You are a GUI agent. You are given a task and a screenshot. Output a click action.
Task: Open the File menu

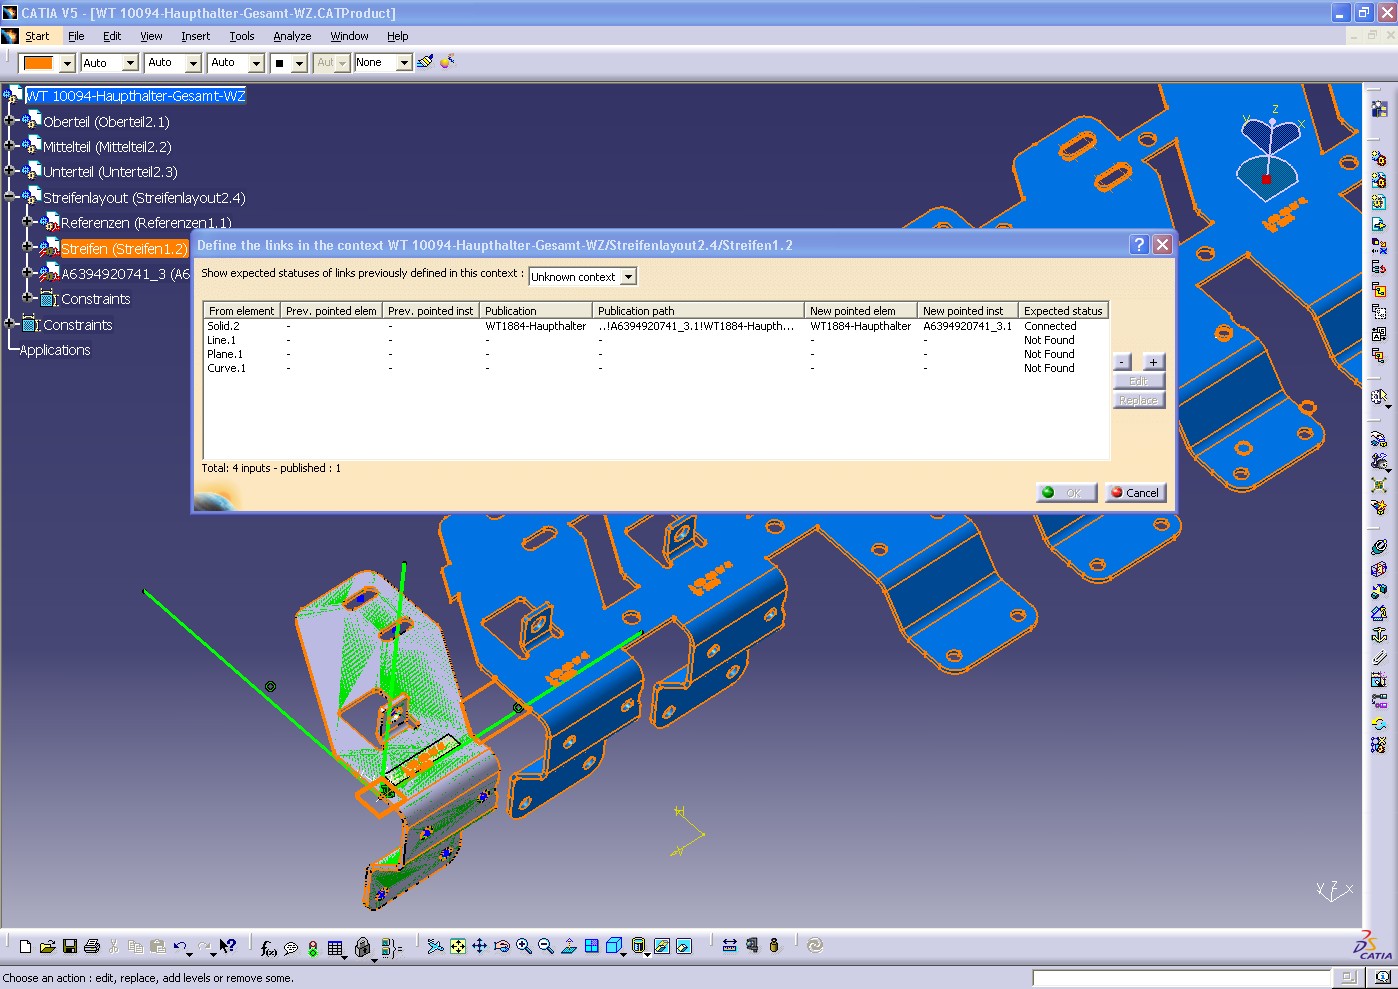coord(76,36)
